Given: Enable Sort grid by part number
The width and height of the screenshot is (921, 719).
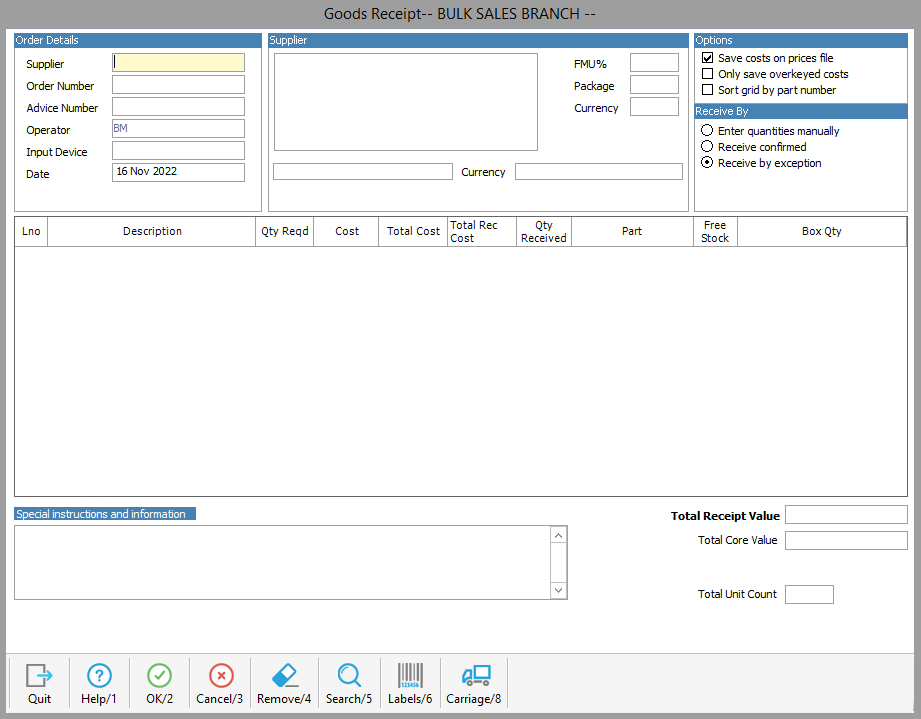Looking at the screenshot, I should [x=707, y=89].
